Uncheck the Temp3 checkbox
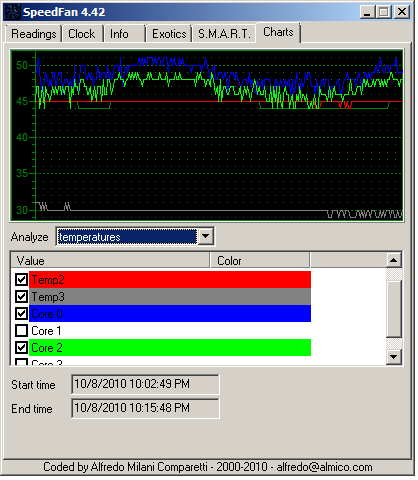This screenshot has height=480, width=418. pyautogui.click(x=22, y=297)
